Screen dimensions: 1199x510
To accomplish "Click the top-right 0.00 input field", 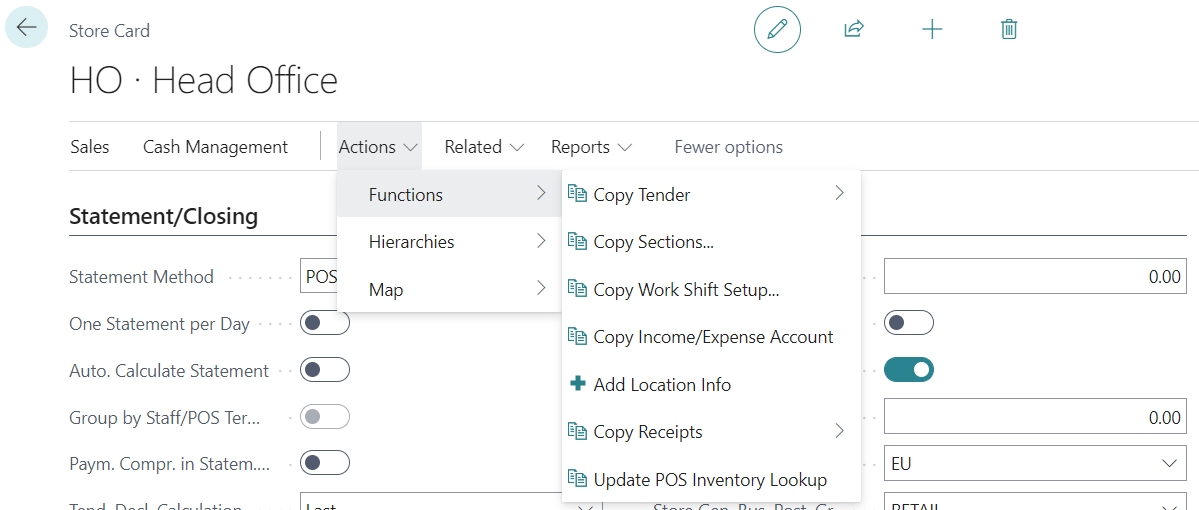I will pos(1035,276).
